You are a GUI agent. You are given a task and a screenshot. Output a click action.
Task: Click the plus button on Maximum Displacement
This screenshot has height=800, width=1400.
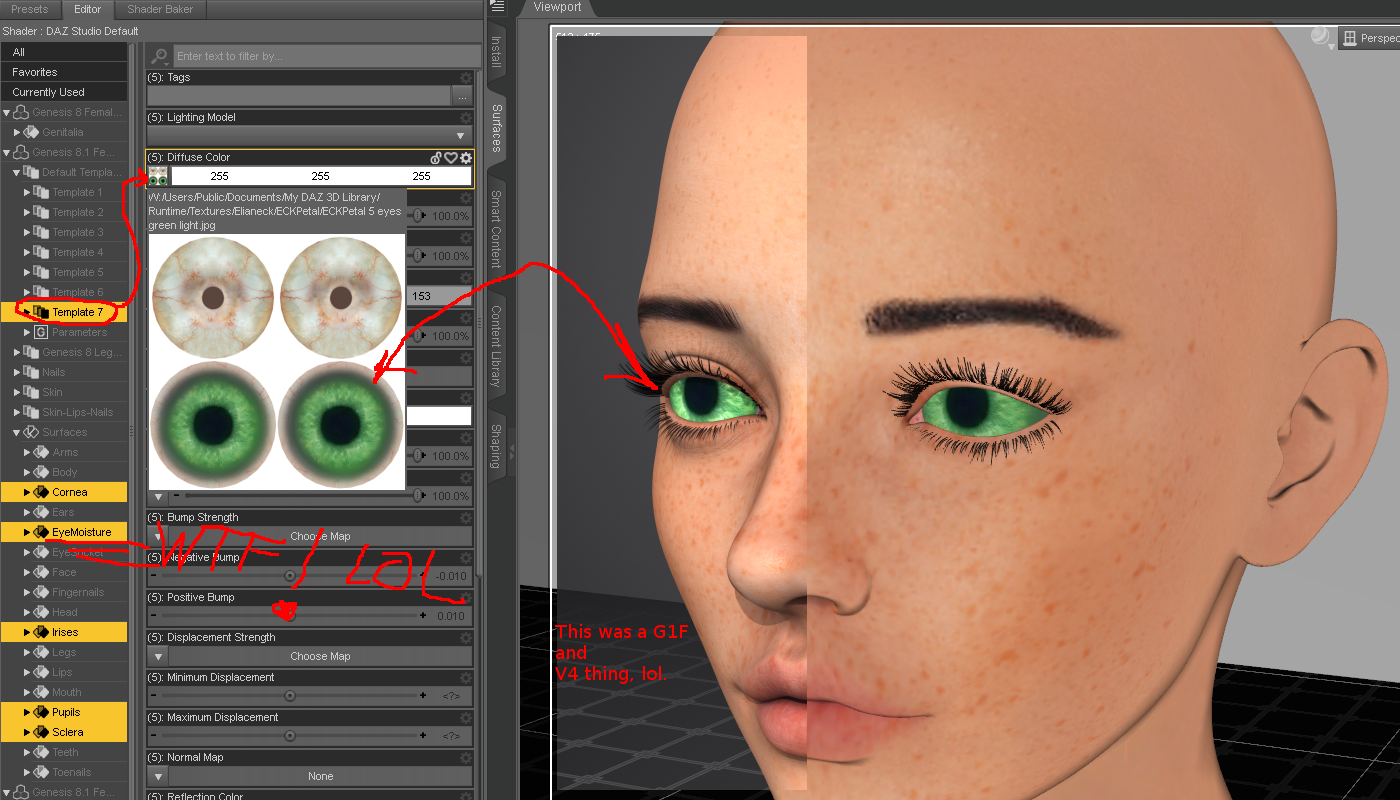(423, 736)
